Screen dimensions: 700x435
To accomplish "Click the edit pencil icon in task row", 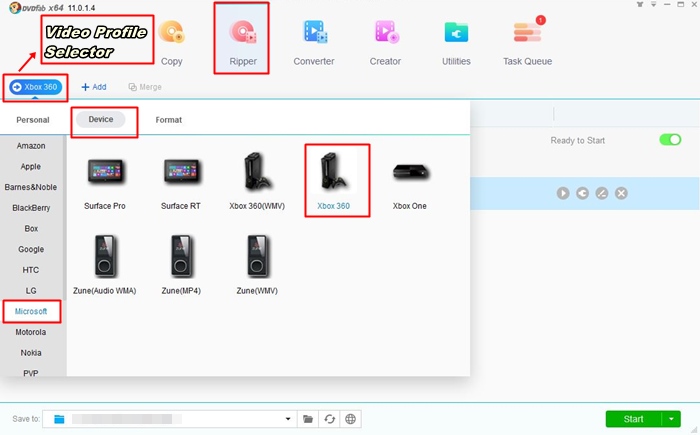I will [602, 193].
